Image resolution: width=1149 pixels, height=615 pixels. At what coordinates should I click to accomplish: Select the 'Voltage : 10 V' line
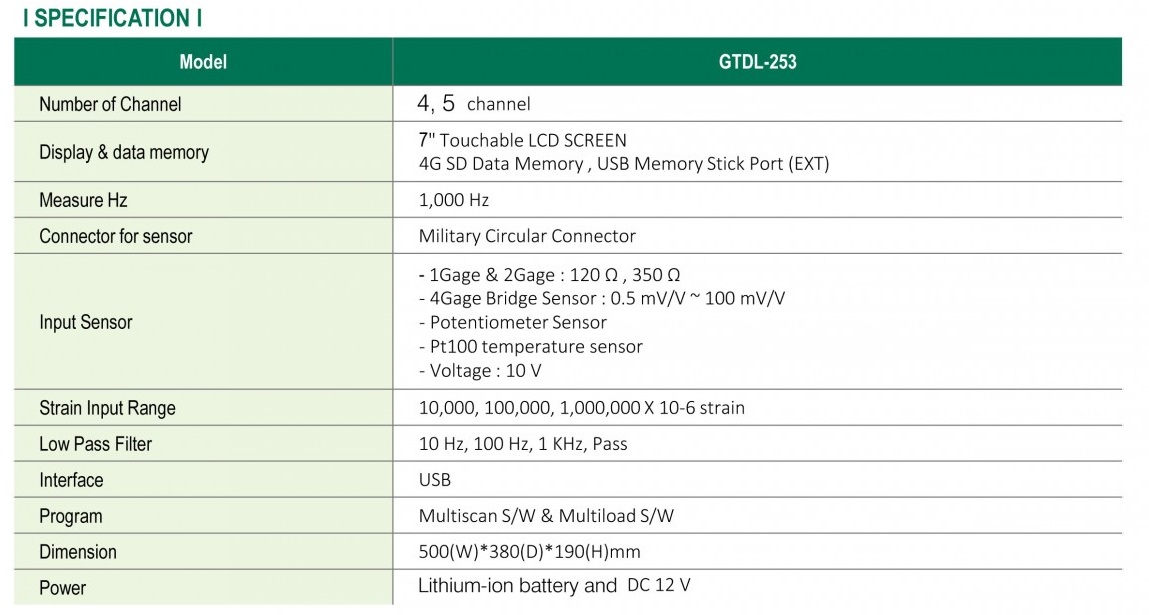point(480,371)
